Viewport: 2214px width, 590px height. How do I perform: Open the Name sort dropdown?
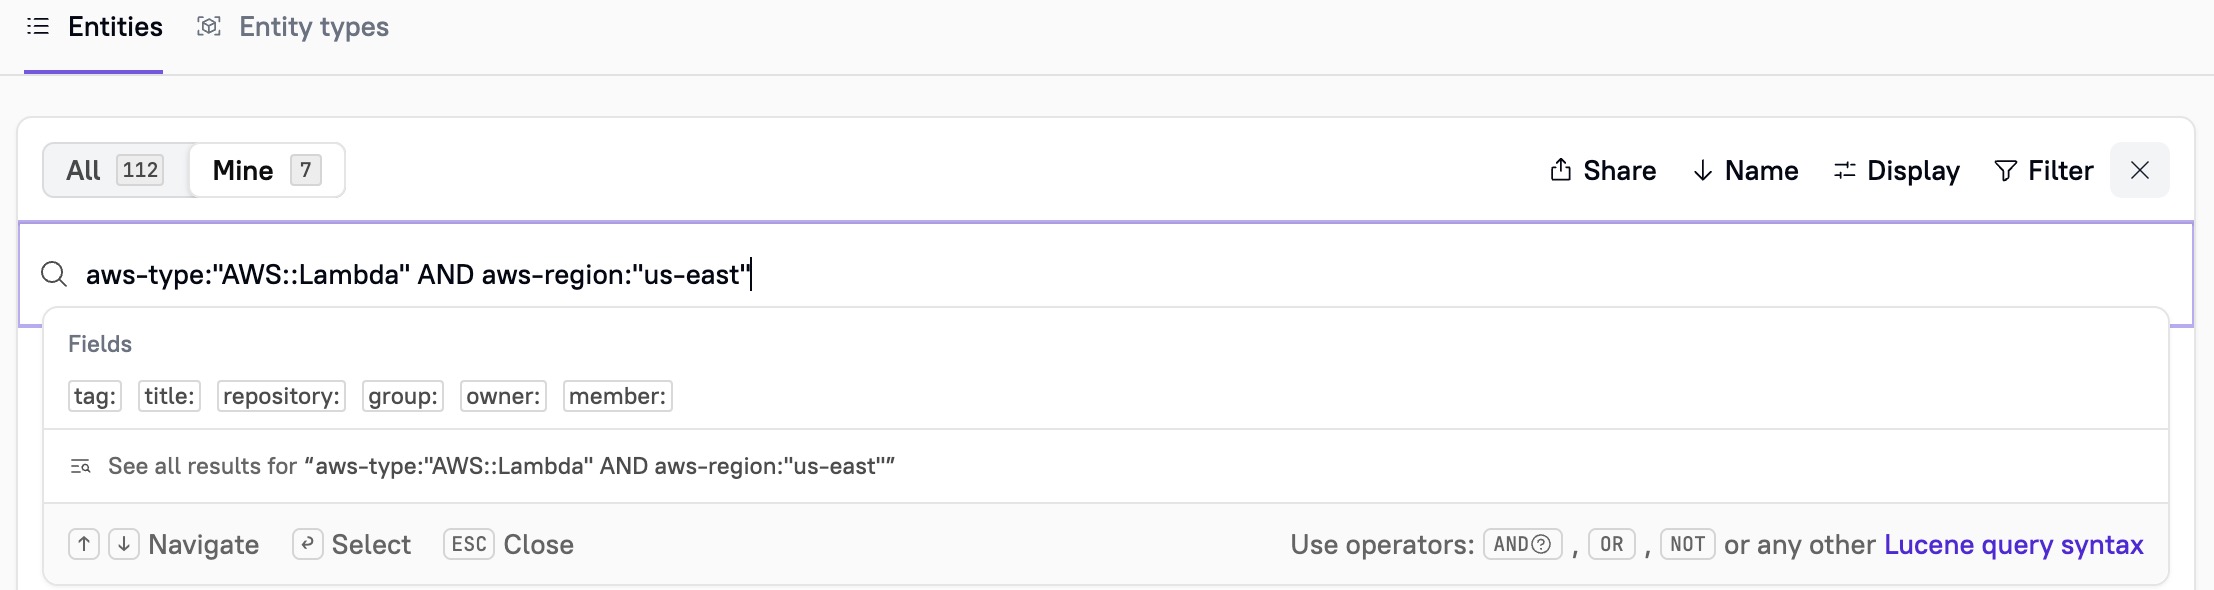click(x=1745, y=170)
